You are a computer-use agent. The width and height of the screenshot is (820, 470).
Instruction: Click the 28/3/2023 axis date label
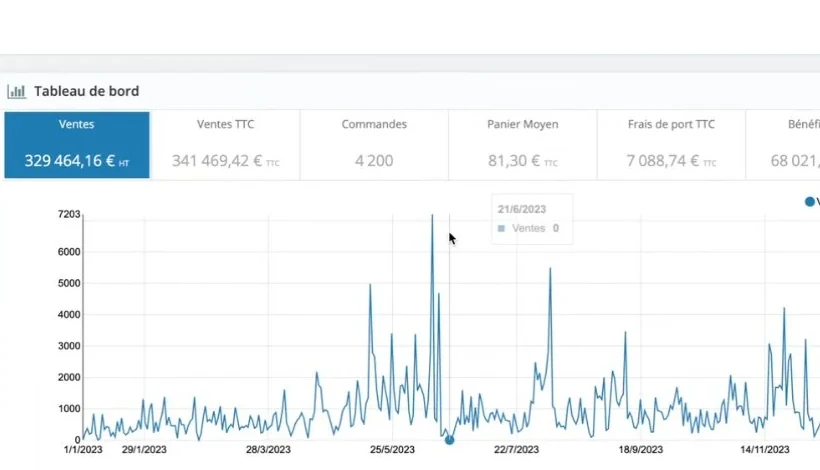point(268,450)
